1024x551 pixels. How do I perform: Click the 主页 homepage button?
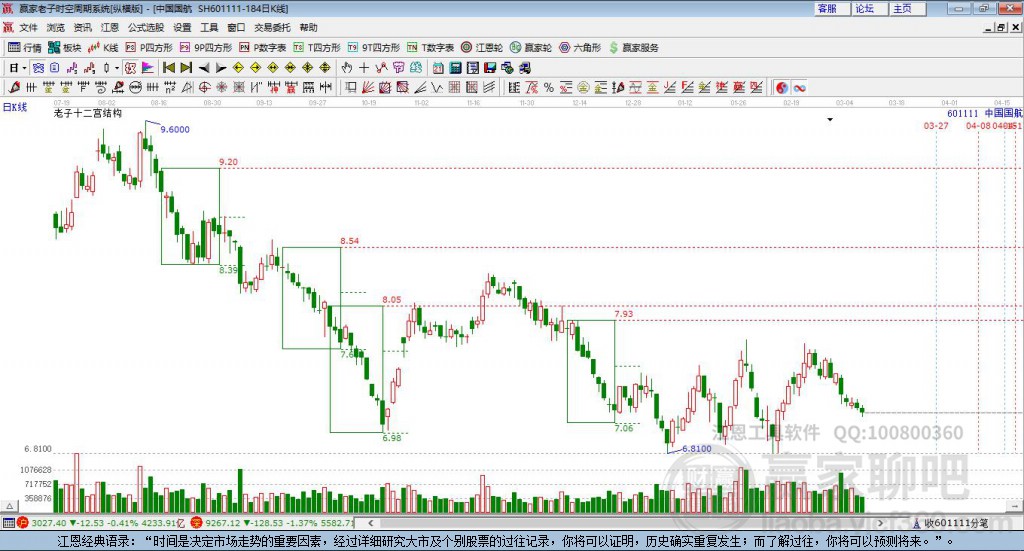[908, 8]
